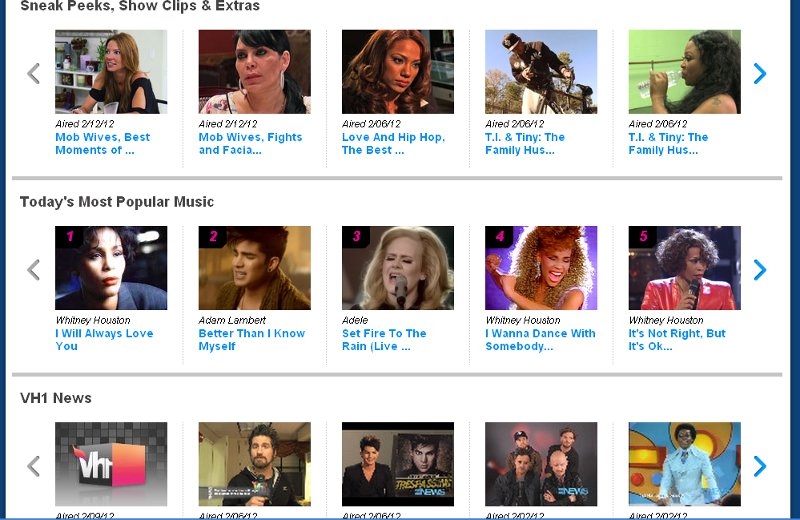Click 'It's Not Right, But It's Ok...' link
This screenshot has height=520, width=800.
[x=676, y=340]
